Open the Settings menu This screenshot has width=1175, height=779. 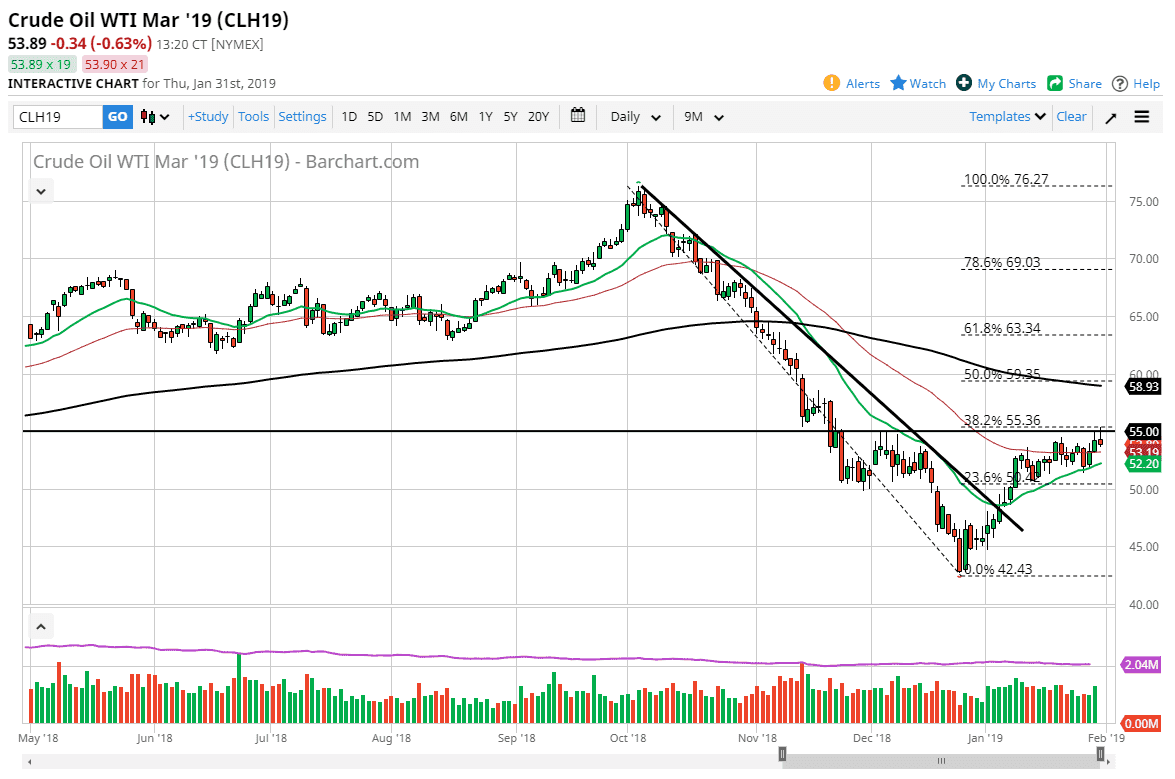[302, 117]
